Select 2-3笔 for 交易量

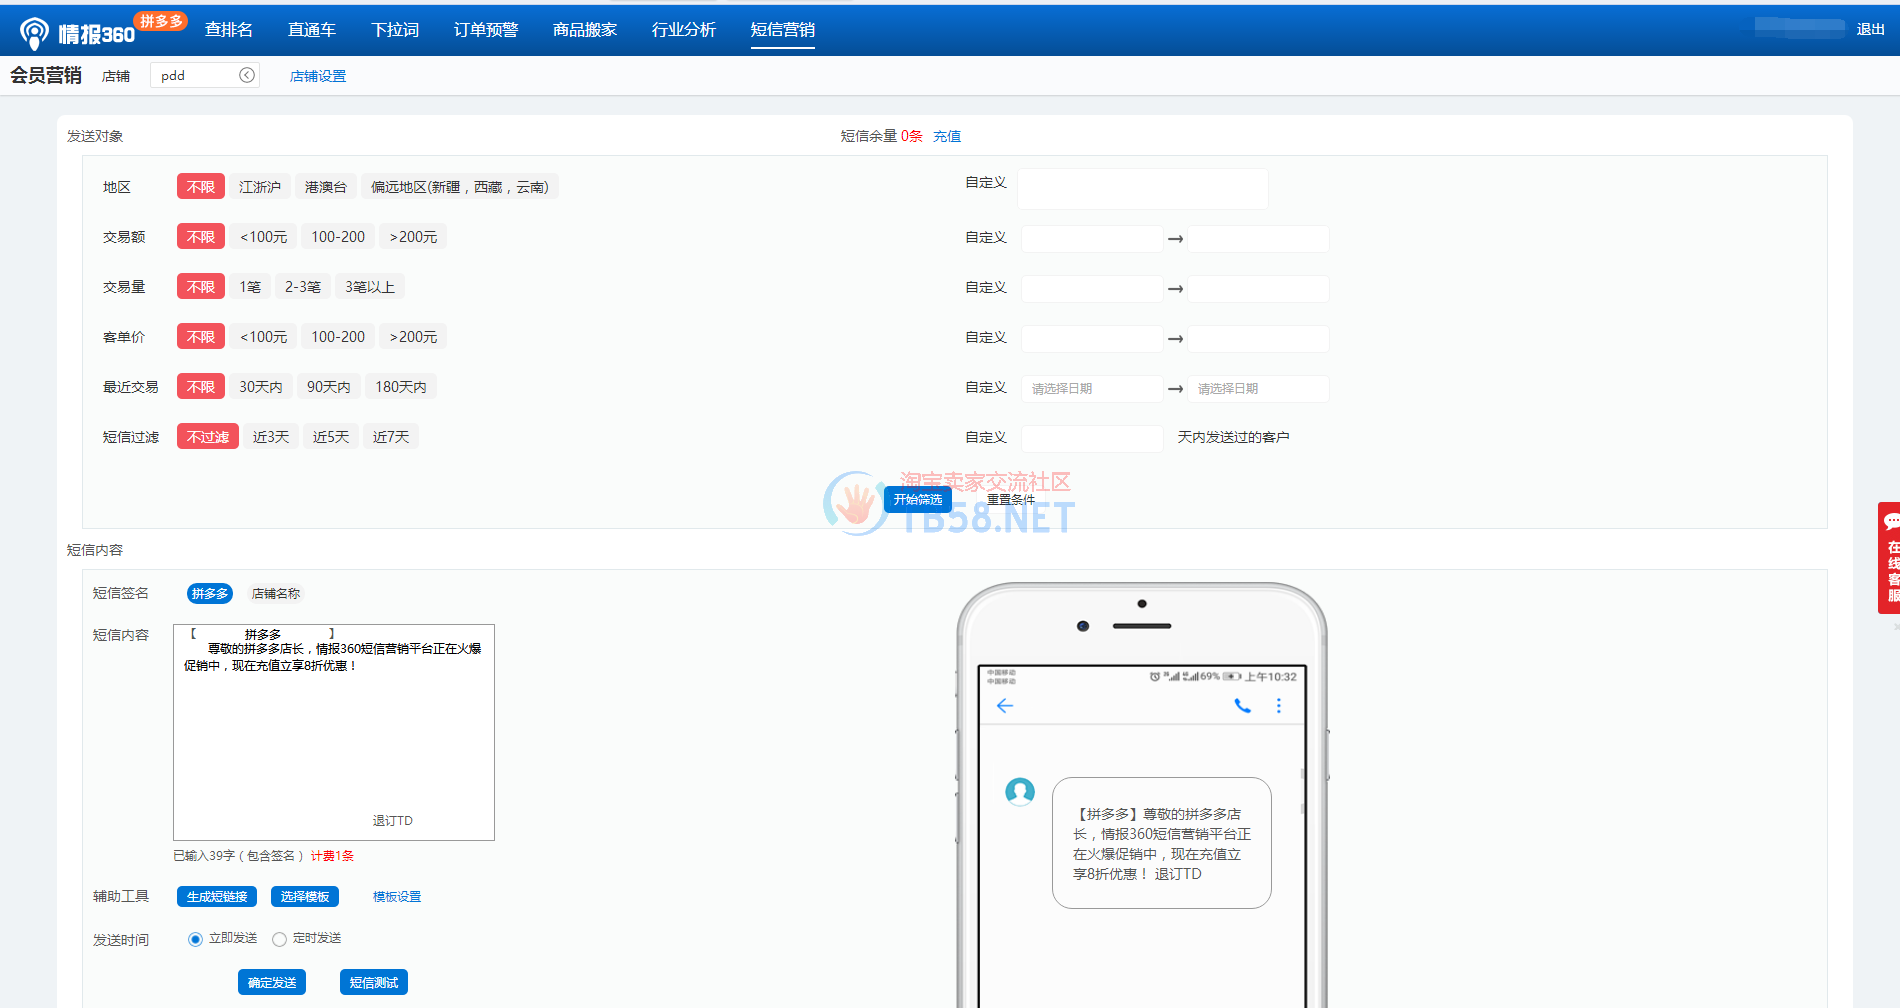coord(303,287)
